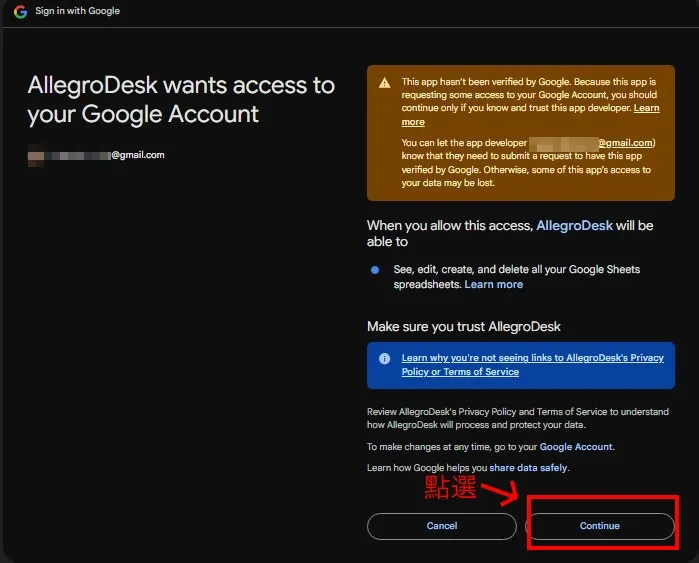The height and width of the screenshot is (563, 699).
Task: Click the warning triangle icon
Action: [x=384, y=83]
